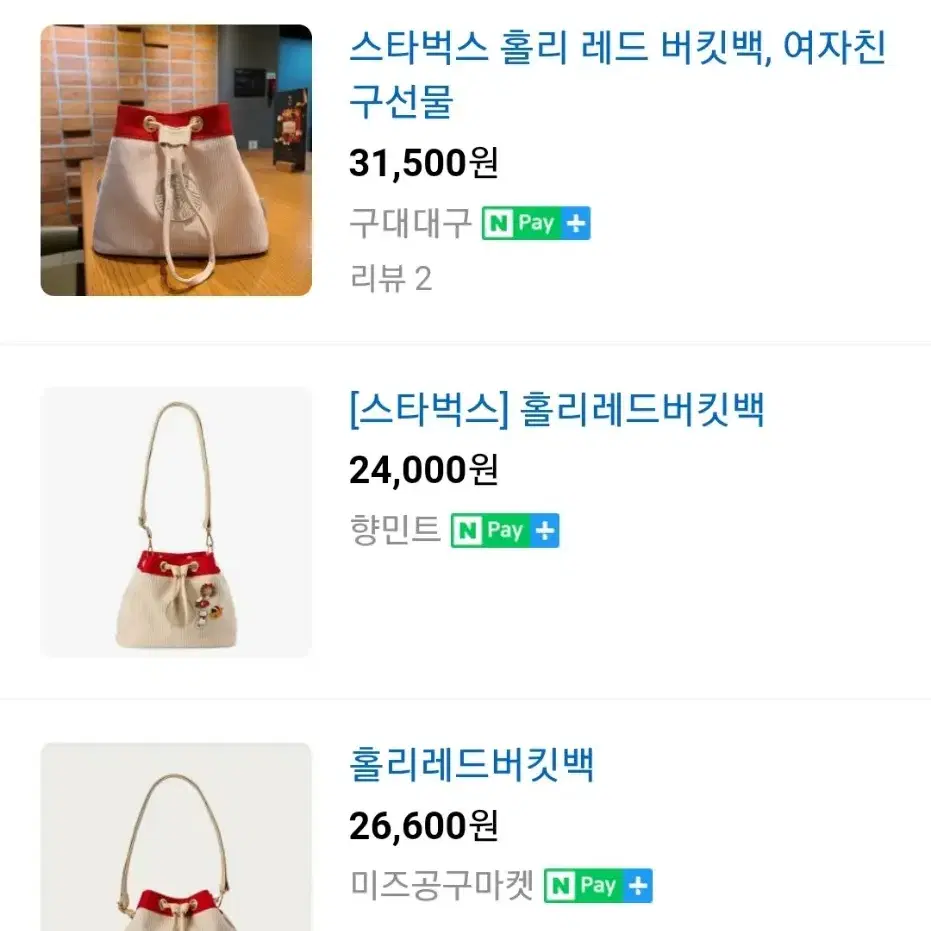The image size is (931, 931).
Task: Click the 24,000원 price
Action: click(424, 470)
